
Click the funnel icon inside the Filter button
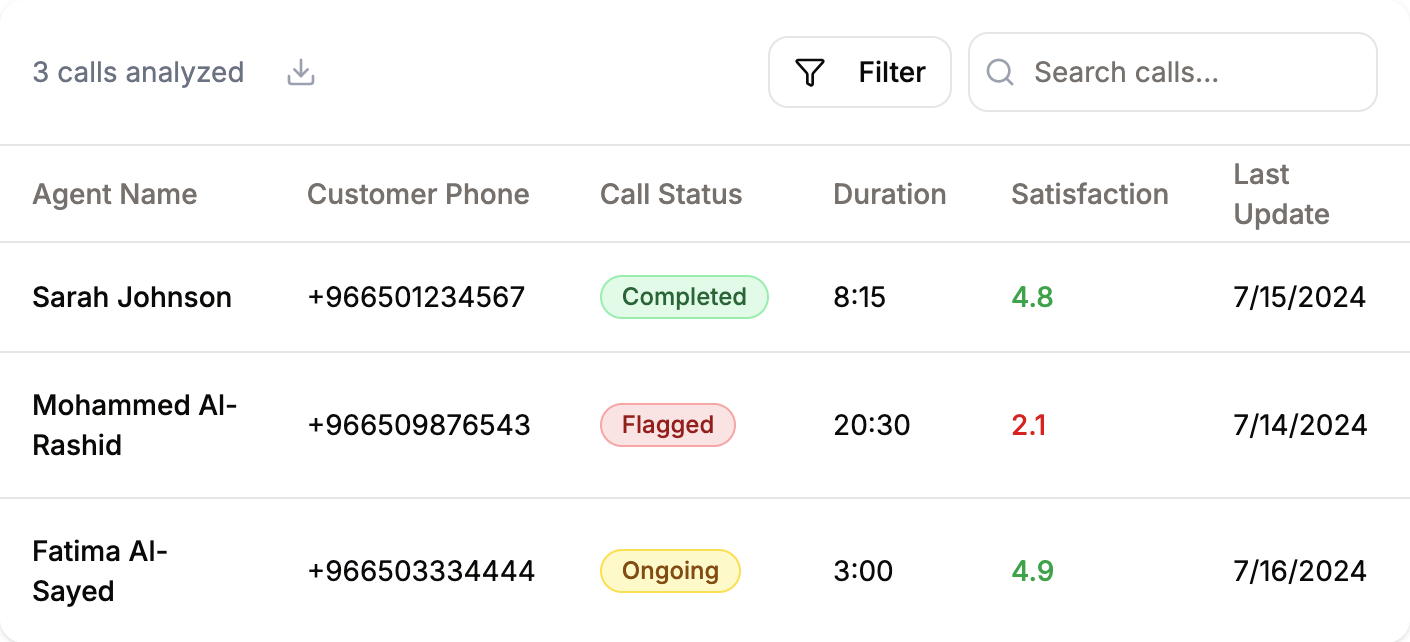810,72
